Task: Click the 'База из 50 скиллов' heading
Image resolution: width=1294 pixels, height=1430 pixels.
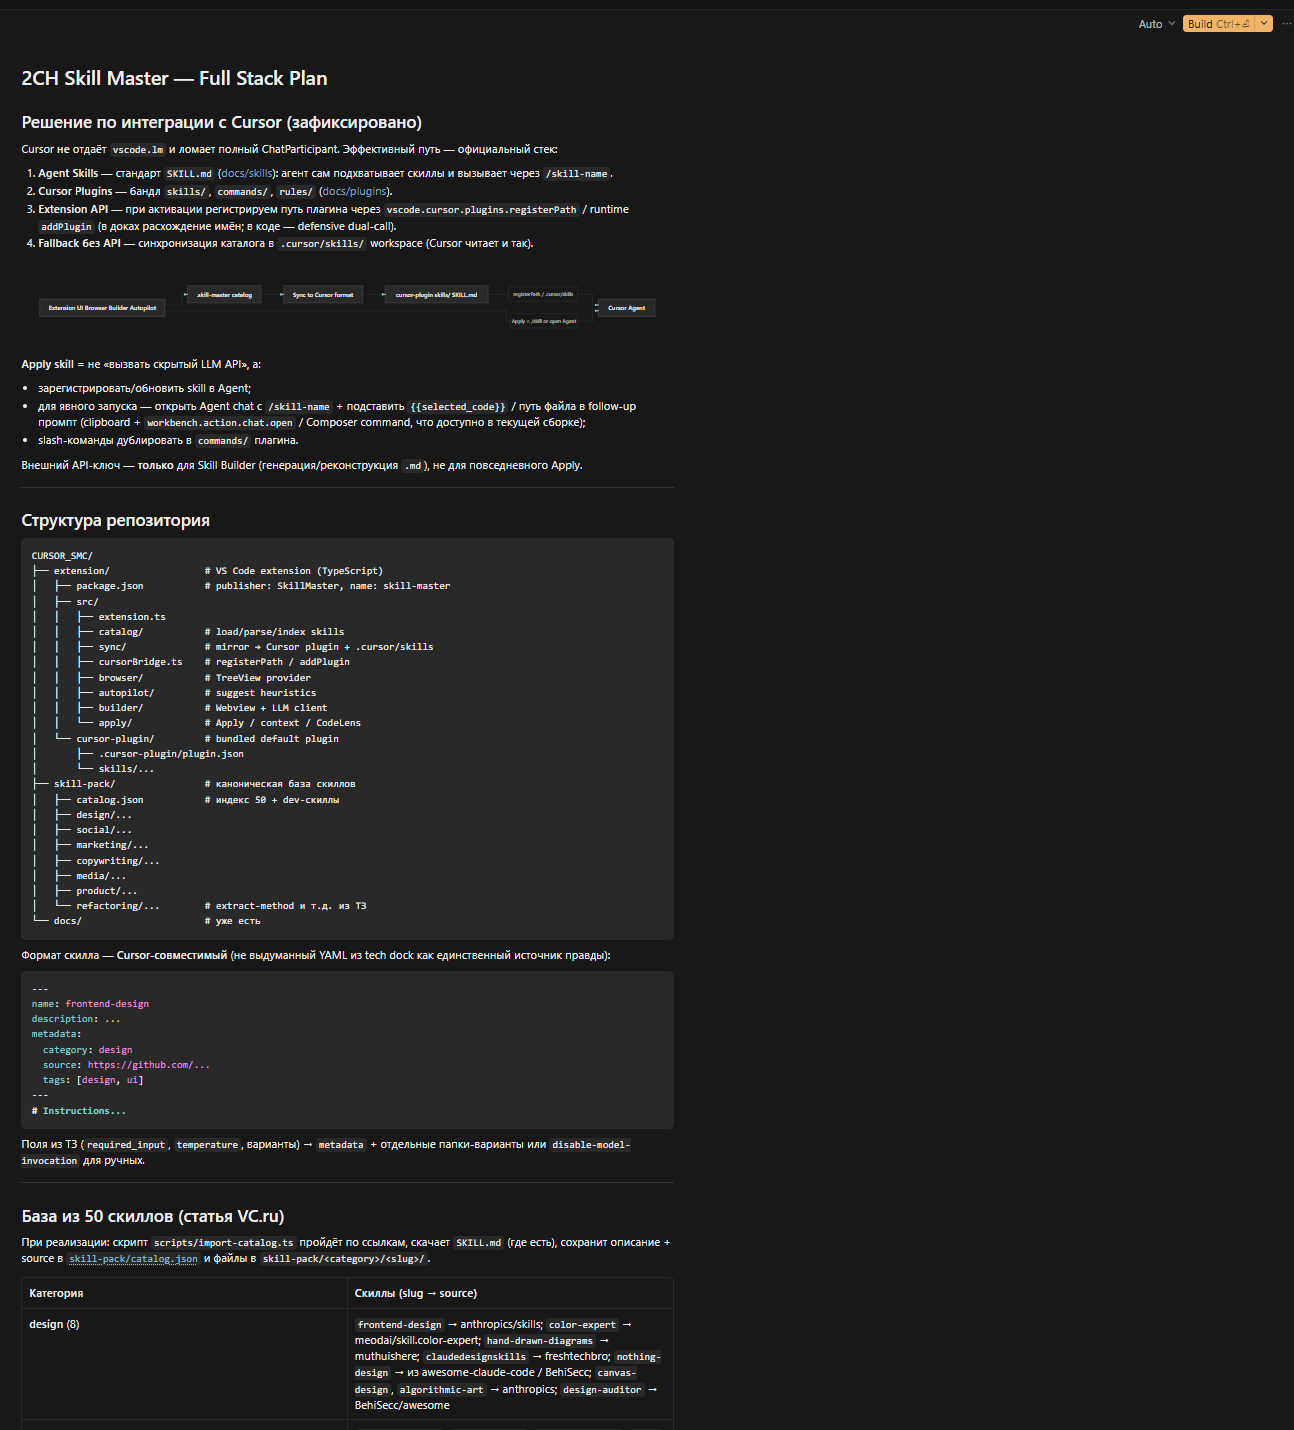Action: tap(153, 1217)
